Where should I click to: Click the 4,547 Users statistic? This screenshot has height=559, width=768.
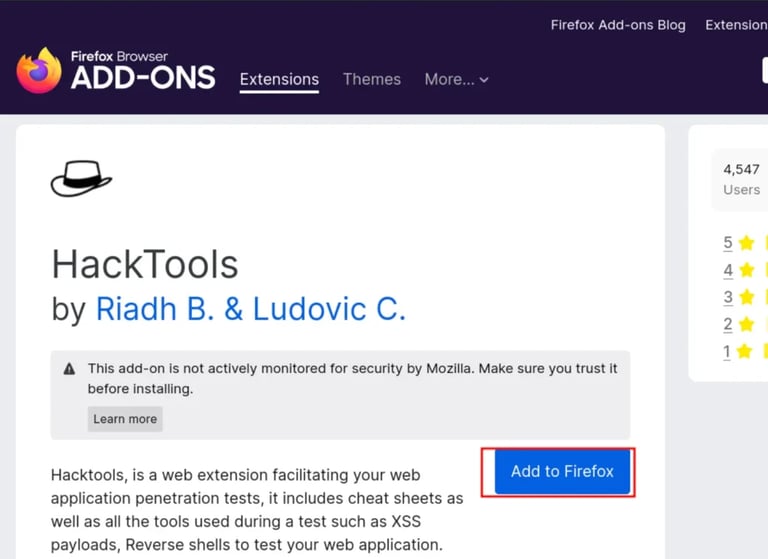coord(742,179)
